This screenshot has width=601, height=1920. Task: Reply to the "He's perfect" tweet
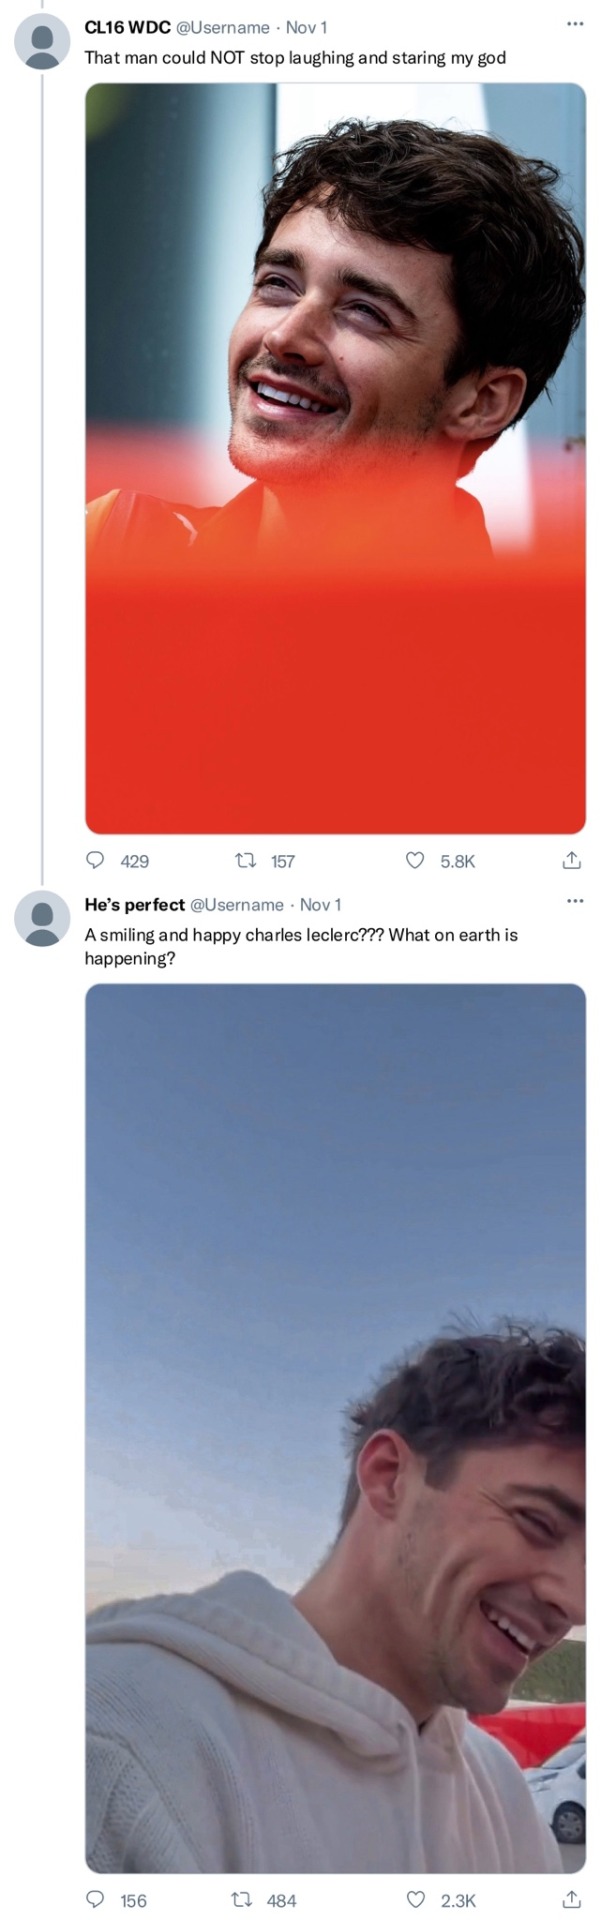96,1899
